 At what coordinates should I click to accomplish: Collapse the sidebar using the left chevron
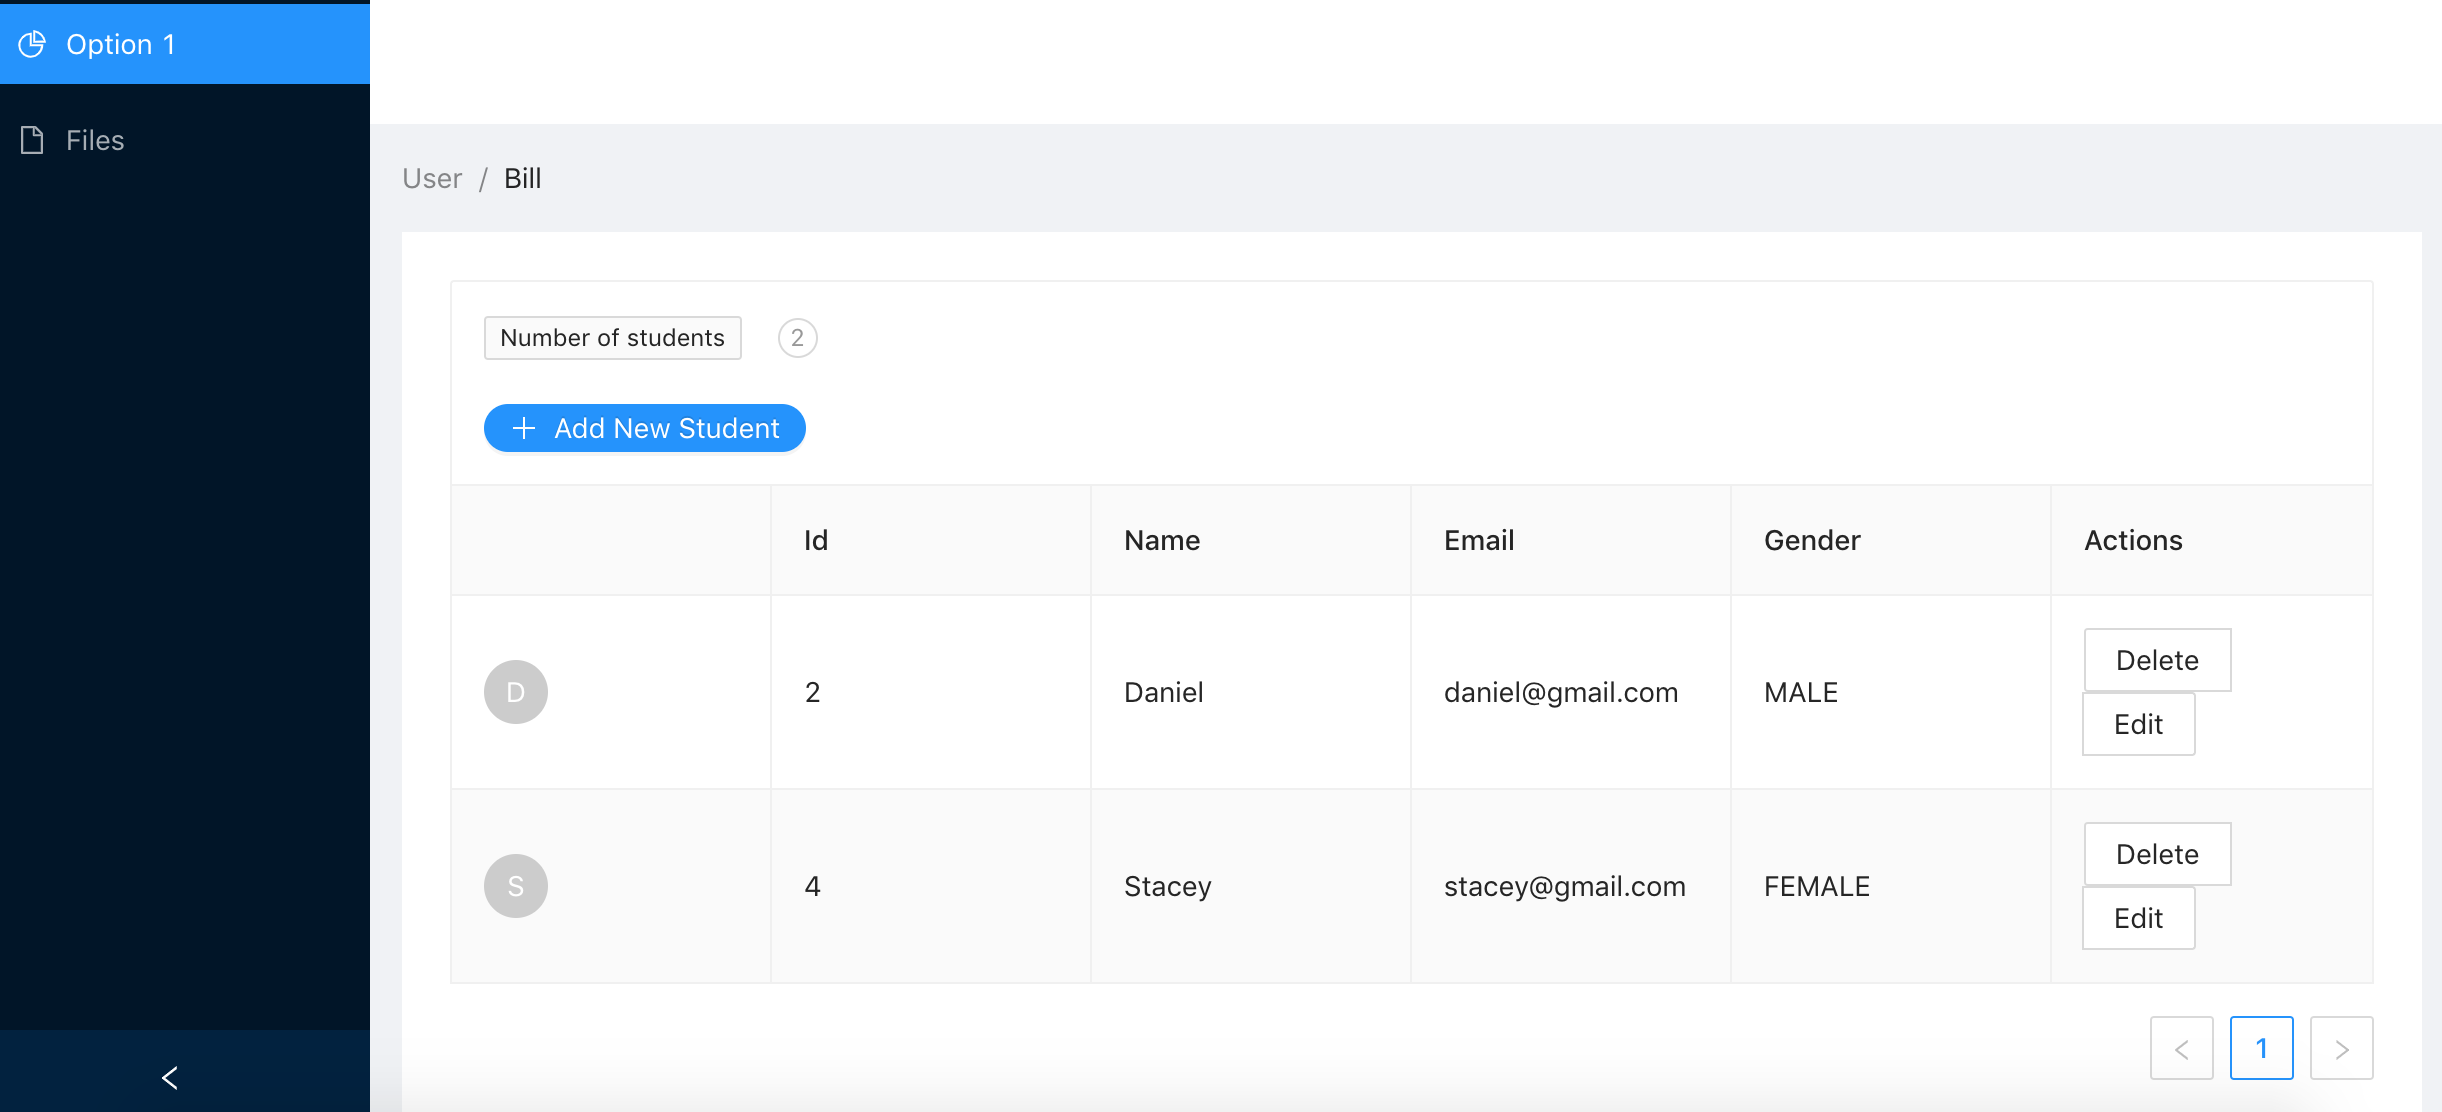[x=168, y=1077]
